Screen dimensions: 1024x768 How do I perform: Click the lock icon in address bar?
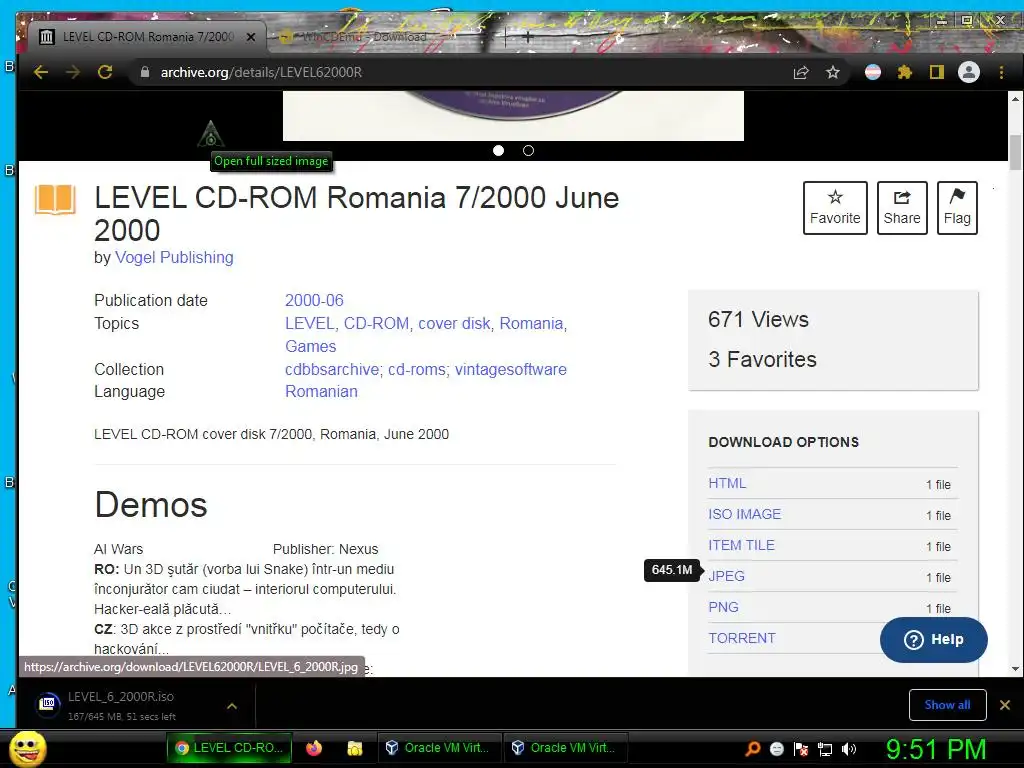click(145, 72)
